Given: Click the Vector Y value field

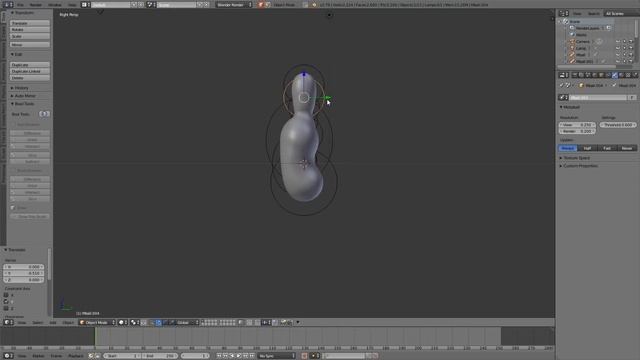Looking at the screenshot, I should pyautogui.click(x=23, y=273).
